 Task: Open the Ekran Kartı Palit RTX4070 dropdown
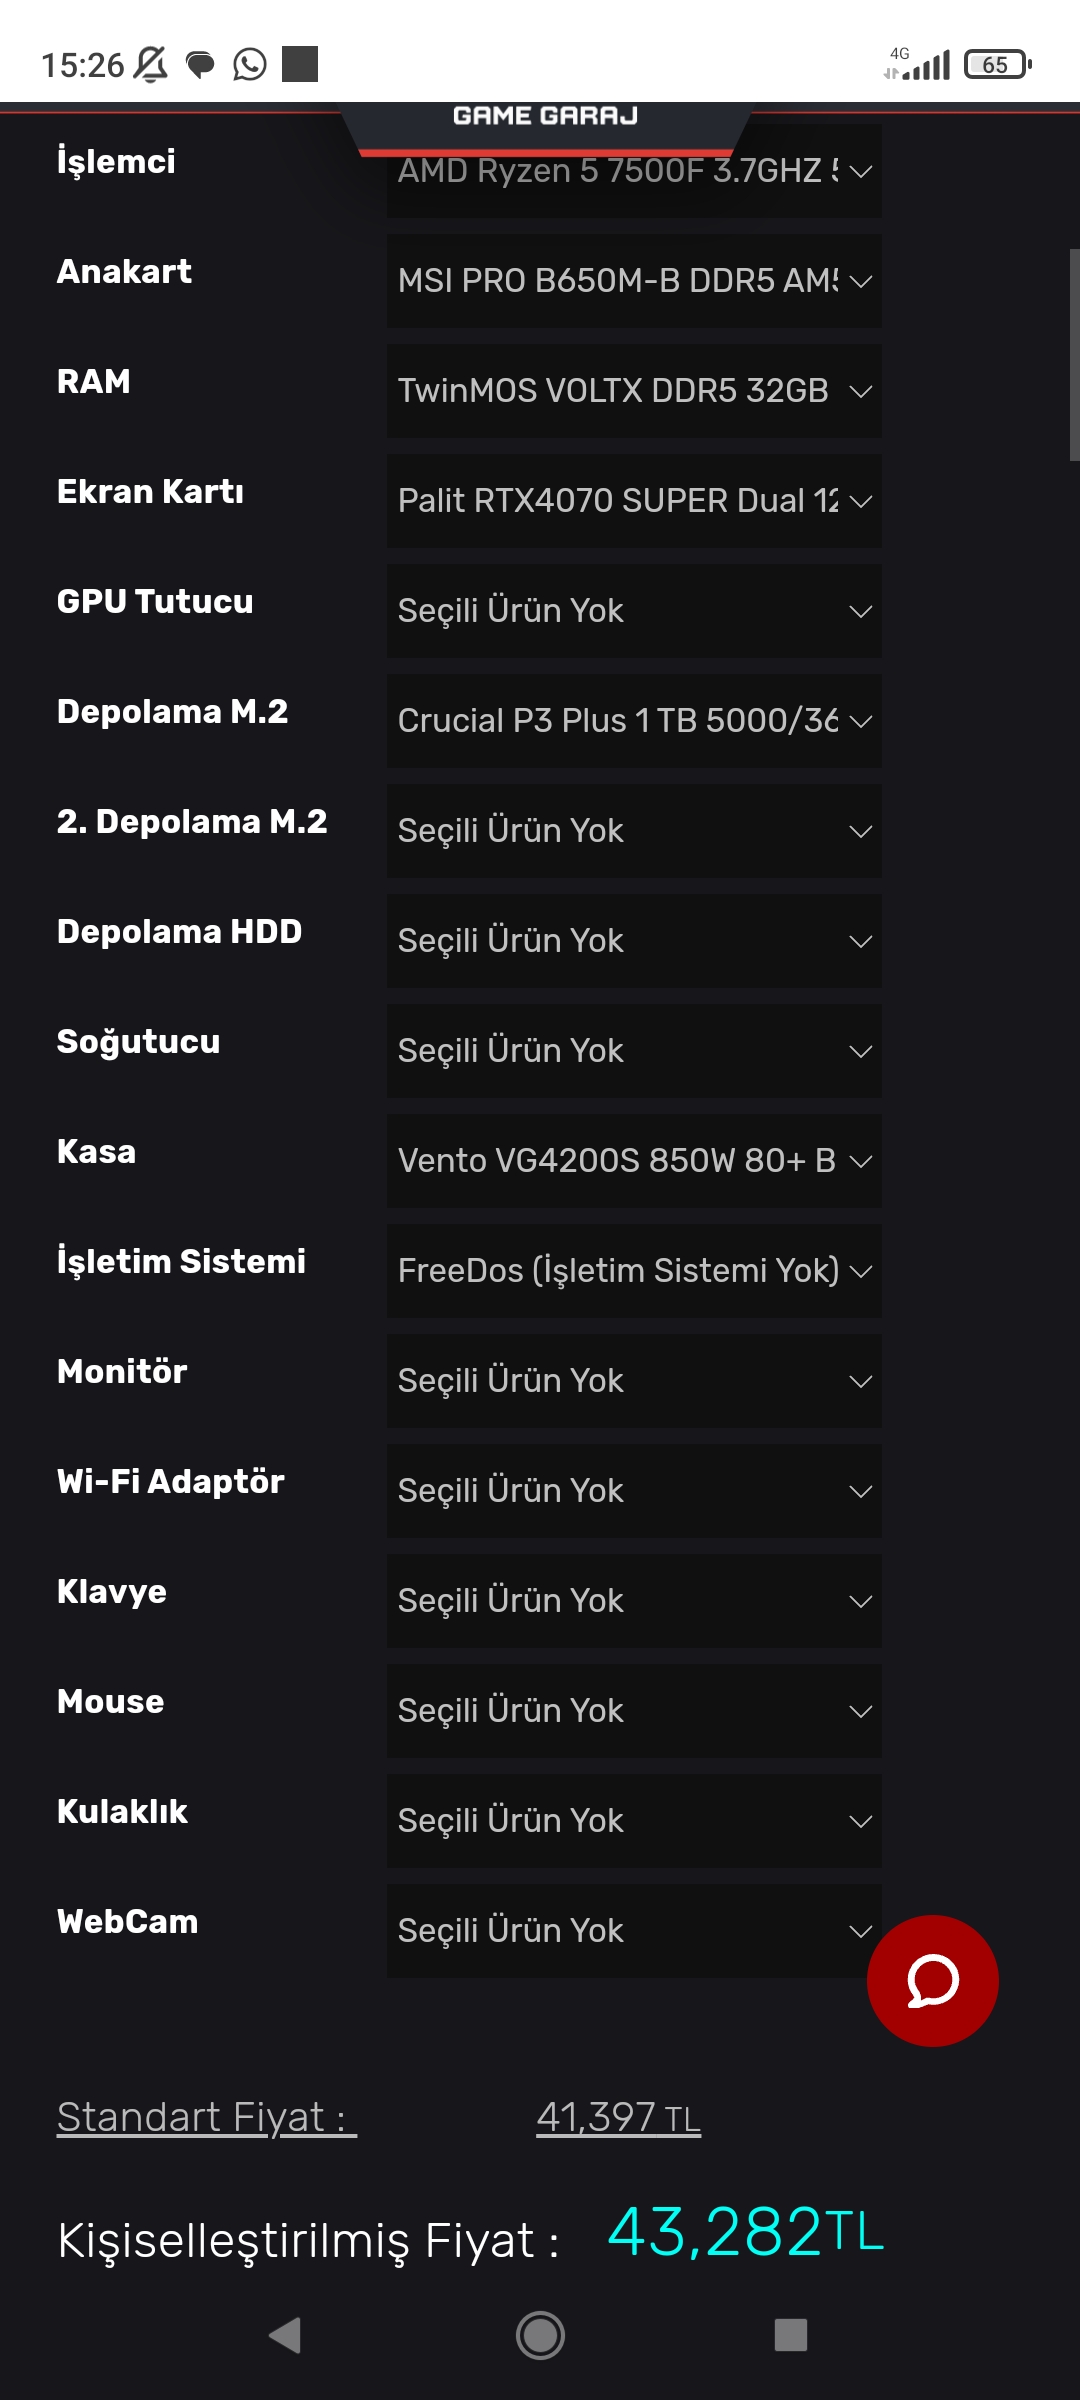(x=634, y=501)
